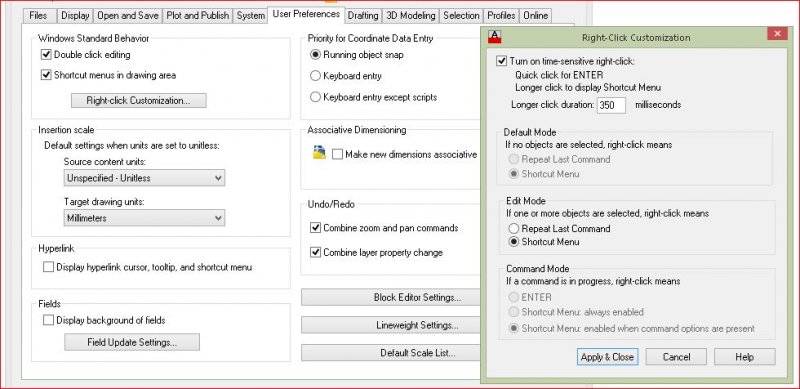800x389 pixels.
Task: Choose Shortcut Menu under Edit Mode
Action: (514, 241)
